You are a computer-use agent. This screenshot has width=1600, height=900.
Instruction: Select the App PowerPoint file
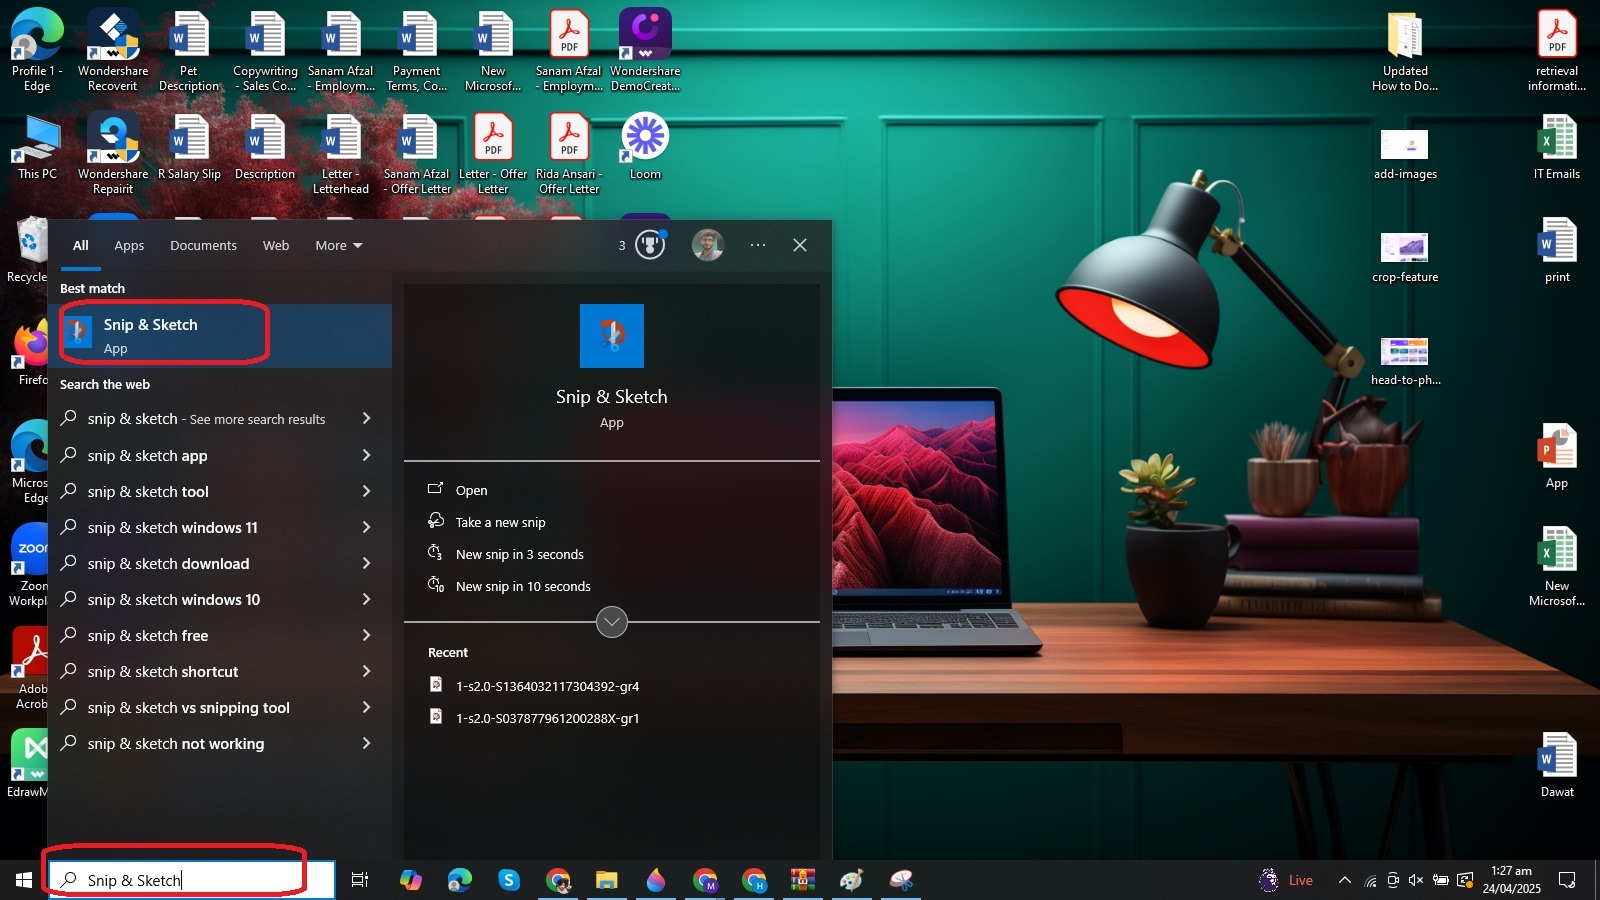(1557, 456)
